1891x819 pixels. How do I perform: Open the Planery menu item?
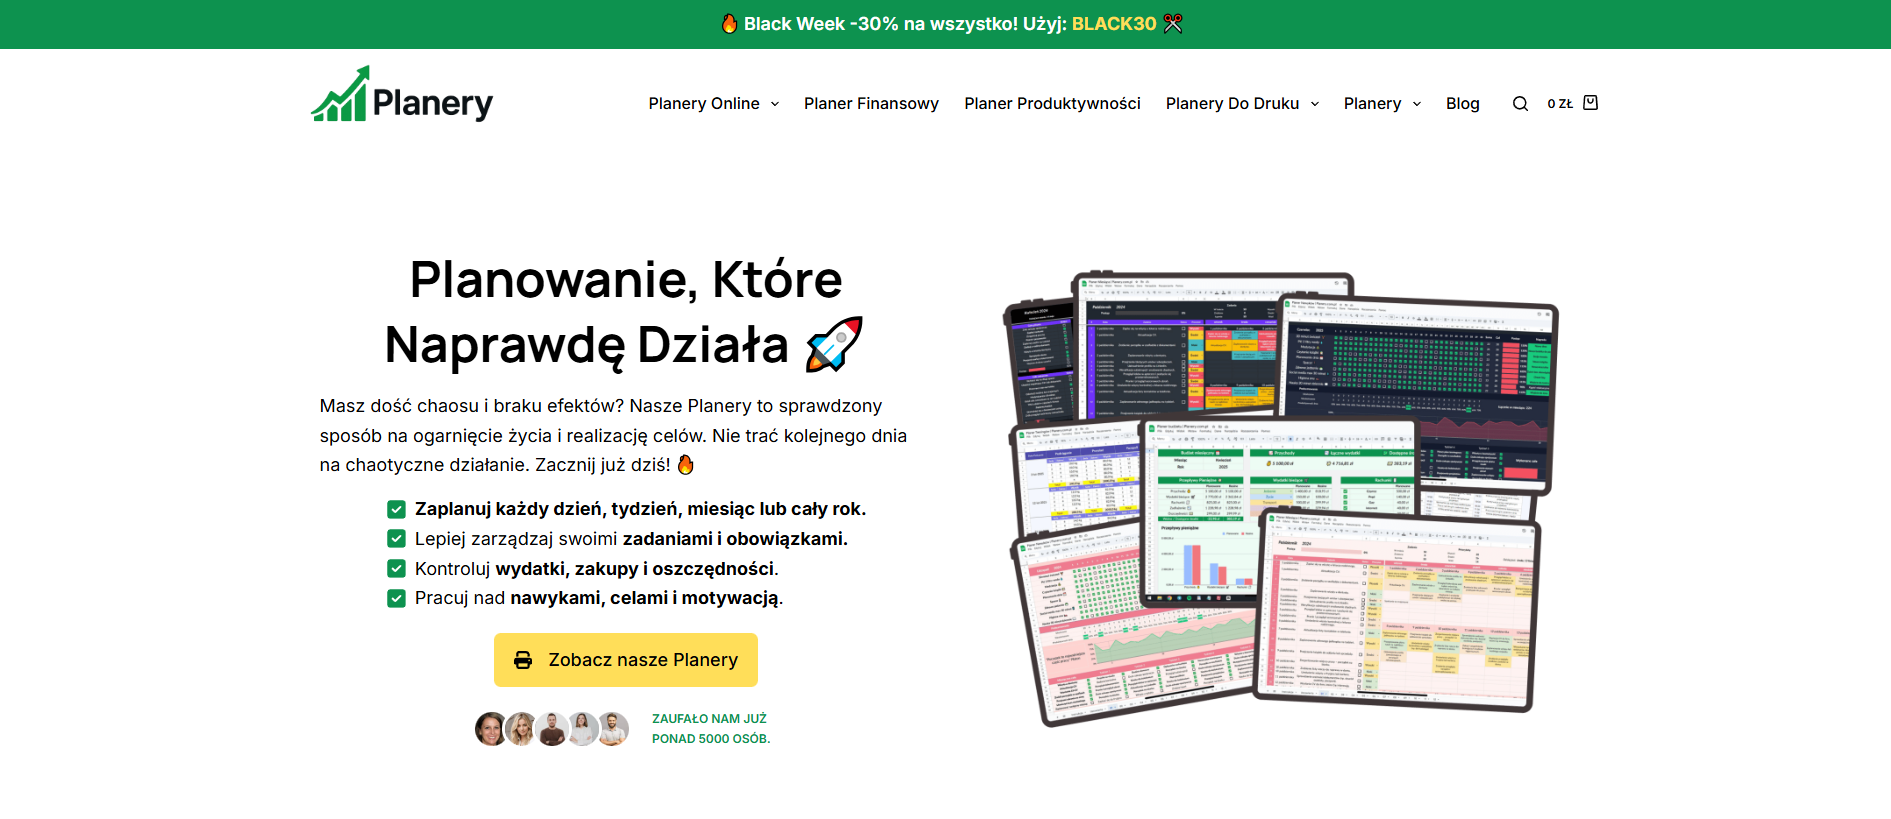tap(1372, 104)
